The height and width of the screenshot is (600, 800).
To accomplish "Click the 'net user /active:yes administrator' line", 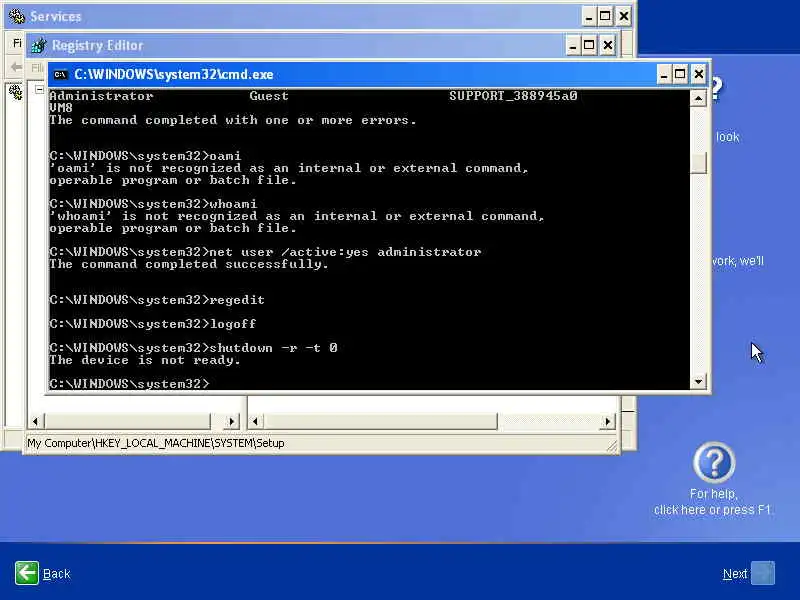I will pos(265,252).
